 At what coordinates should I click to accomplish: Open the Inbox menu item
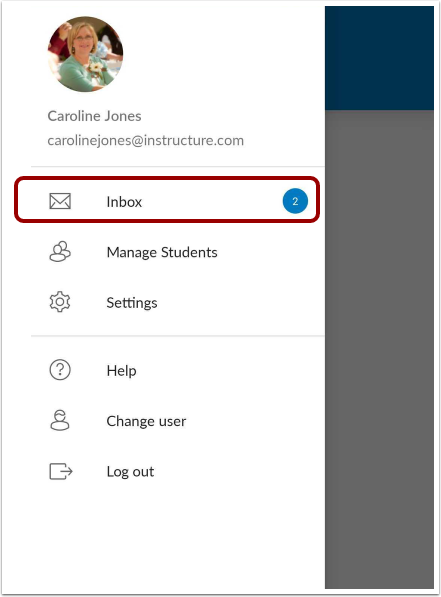[167, 200]
